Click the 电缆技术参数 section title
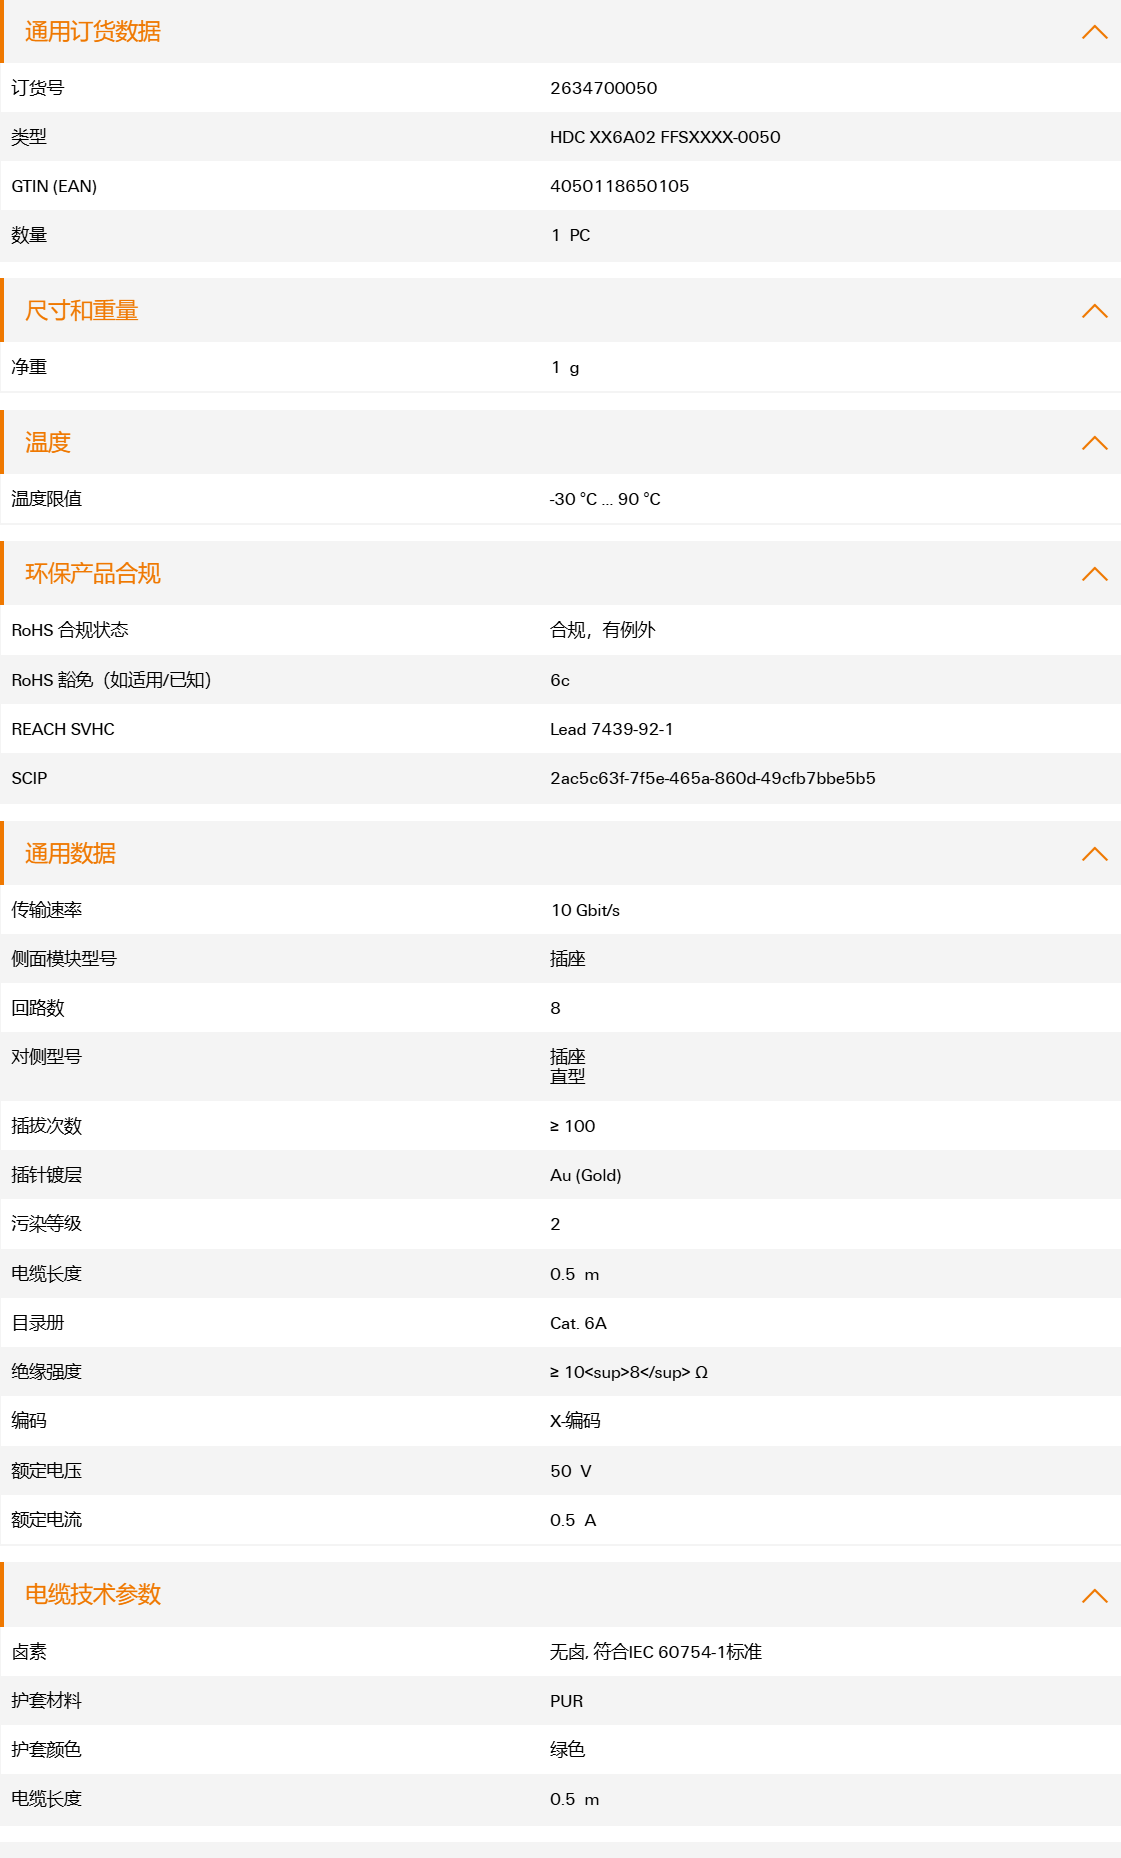 pos(93,1595)
